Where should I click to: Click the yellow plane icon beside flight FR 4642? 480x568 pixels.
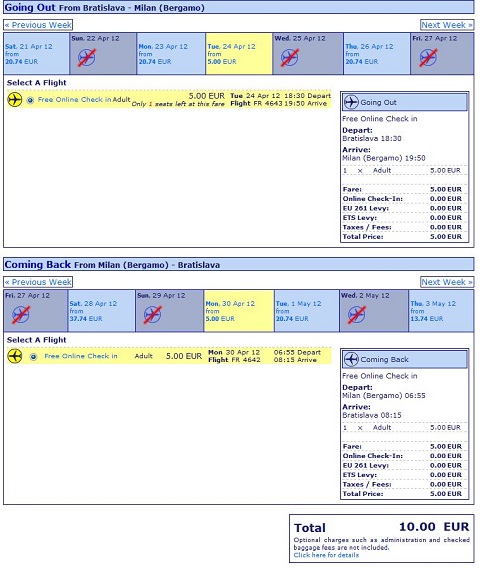point(14,356)
